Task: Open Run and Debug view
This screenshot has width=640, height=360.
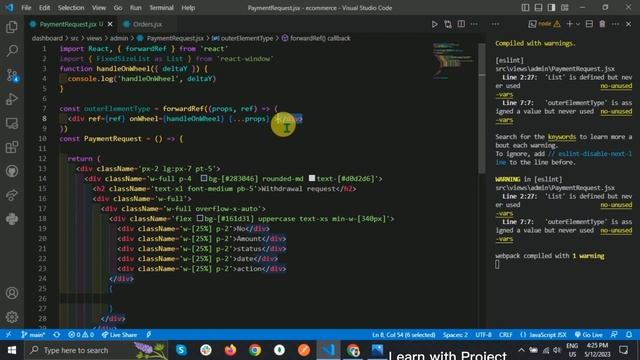Action: click(x=12, y=99)
